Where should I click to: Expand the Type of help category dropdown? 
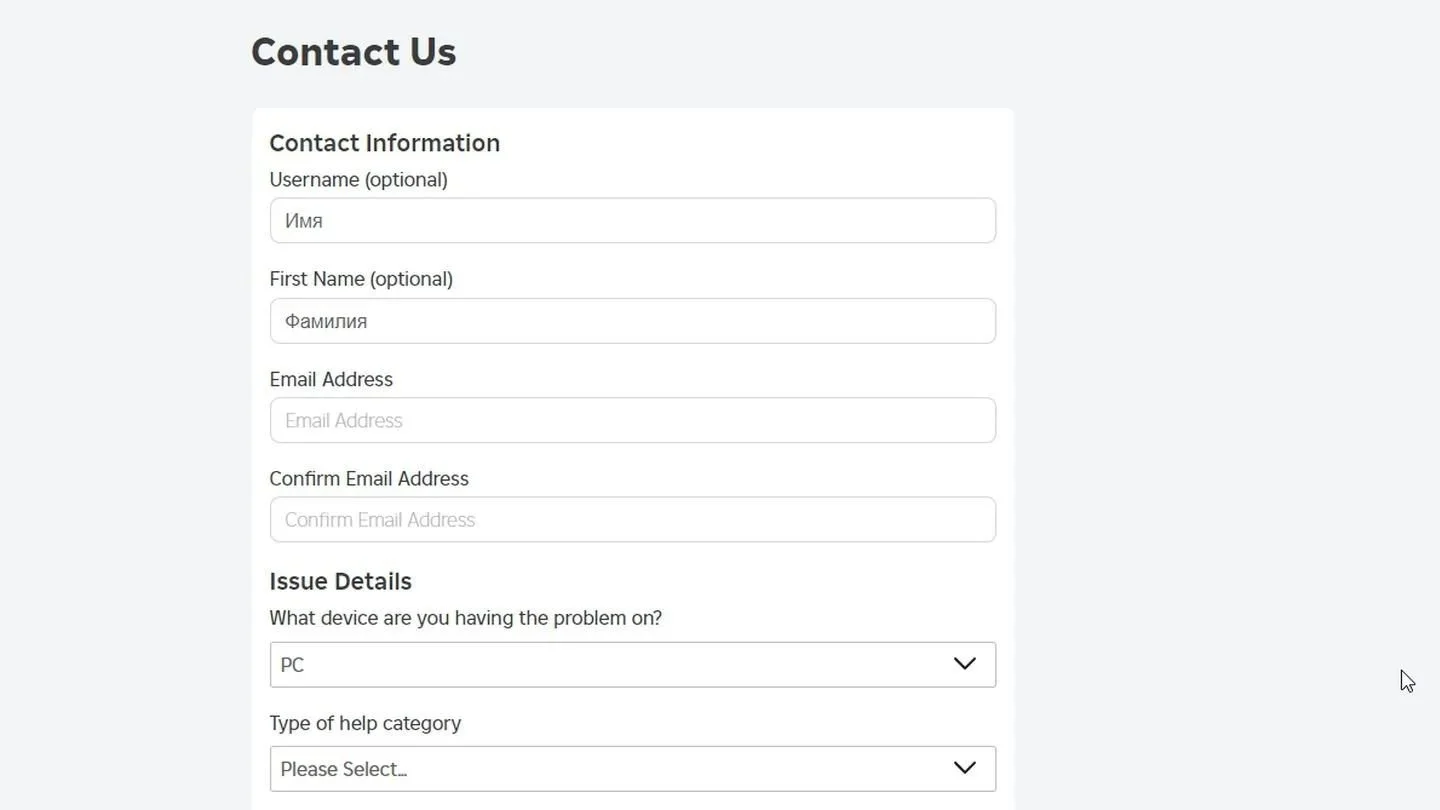point(632,769)
